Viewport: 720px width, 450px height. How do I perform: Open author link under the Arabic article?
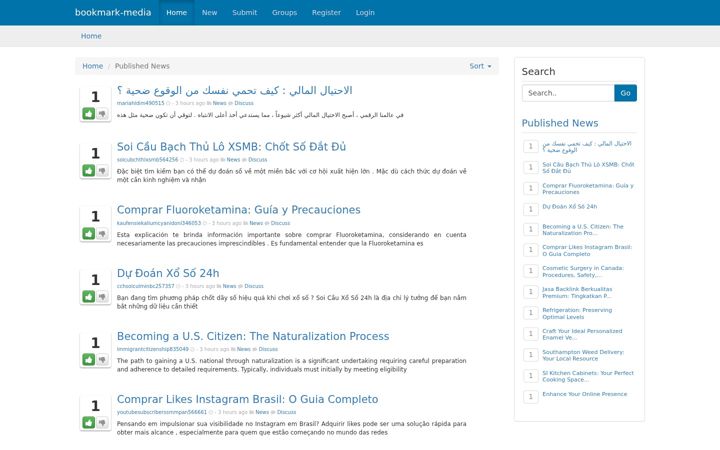[x=141, y=103]
